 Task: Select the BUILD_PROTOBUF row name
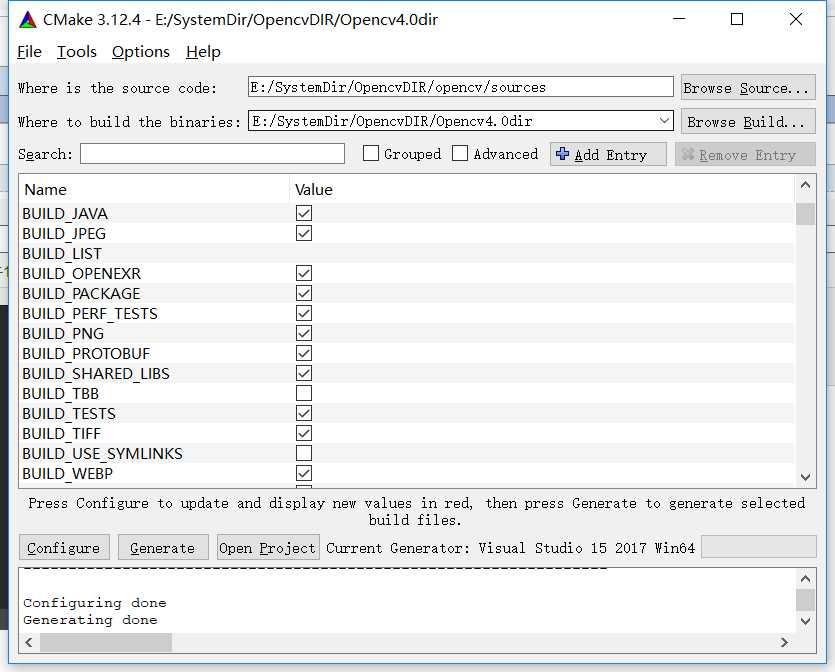[x=86, y=354]
